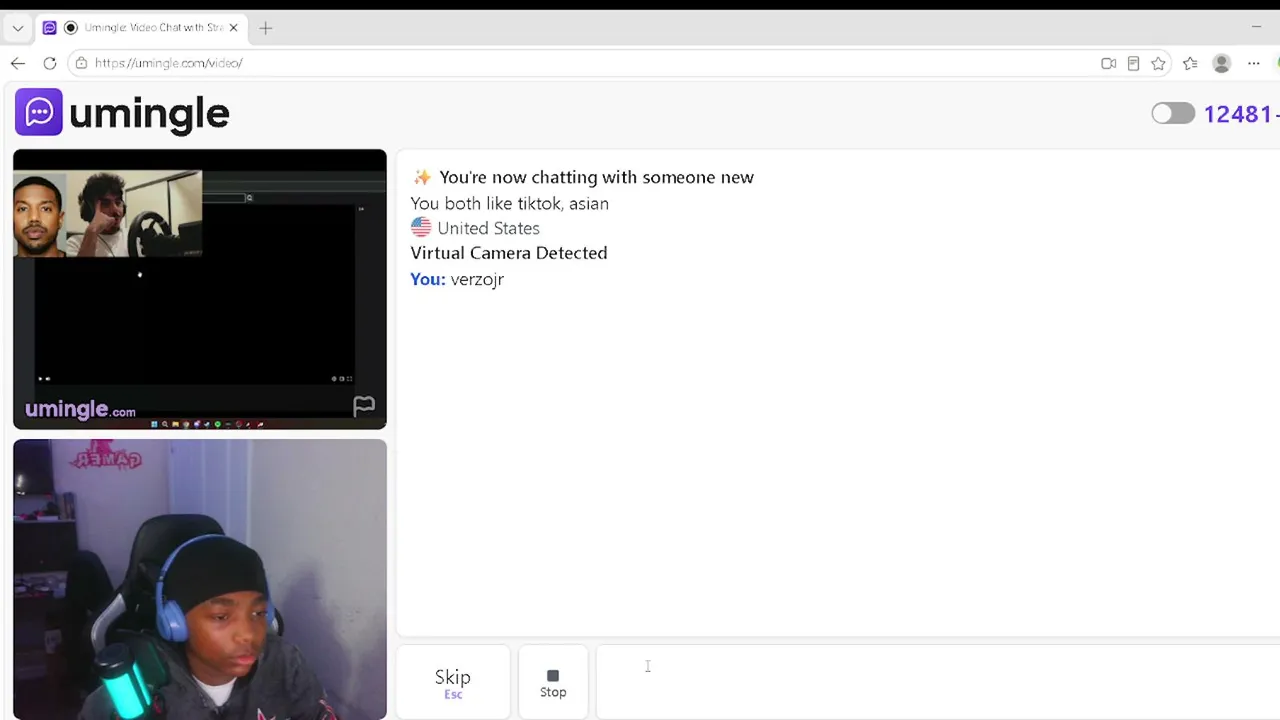Click the sent message "verzojr"
Screen dimensions: 1280x720
477,279
